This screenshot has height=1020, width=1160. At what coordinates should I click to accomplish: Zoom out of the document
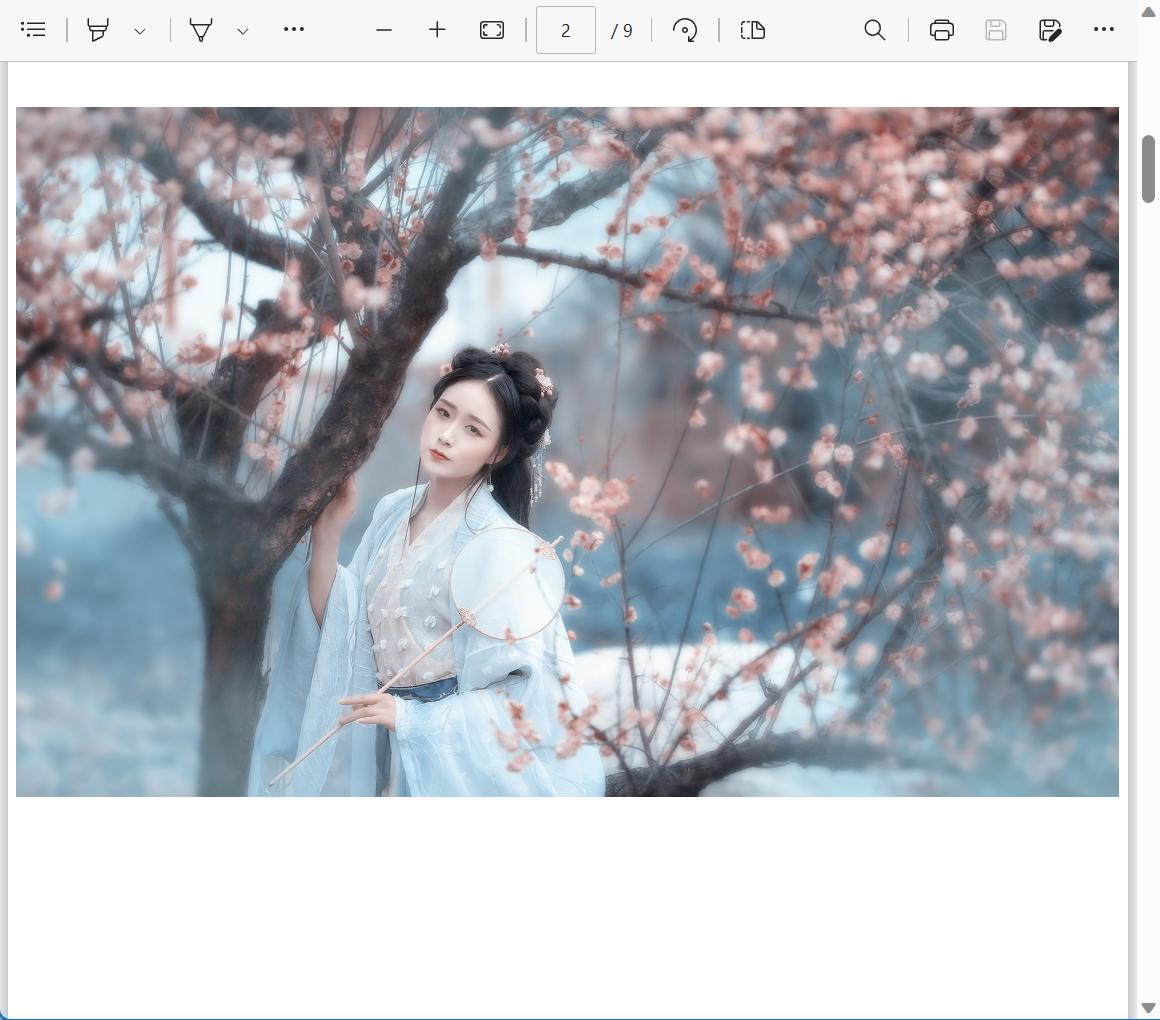coord(384,30)
